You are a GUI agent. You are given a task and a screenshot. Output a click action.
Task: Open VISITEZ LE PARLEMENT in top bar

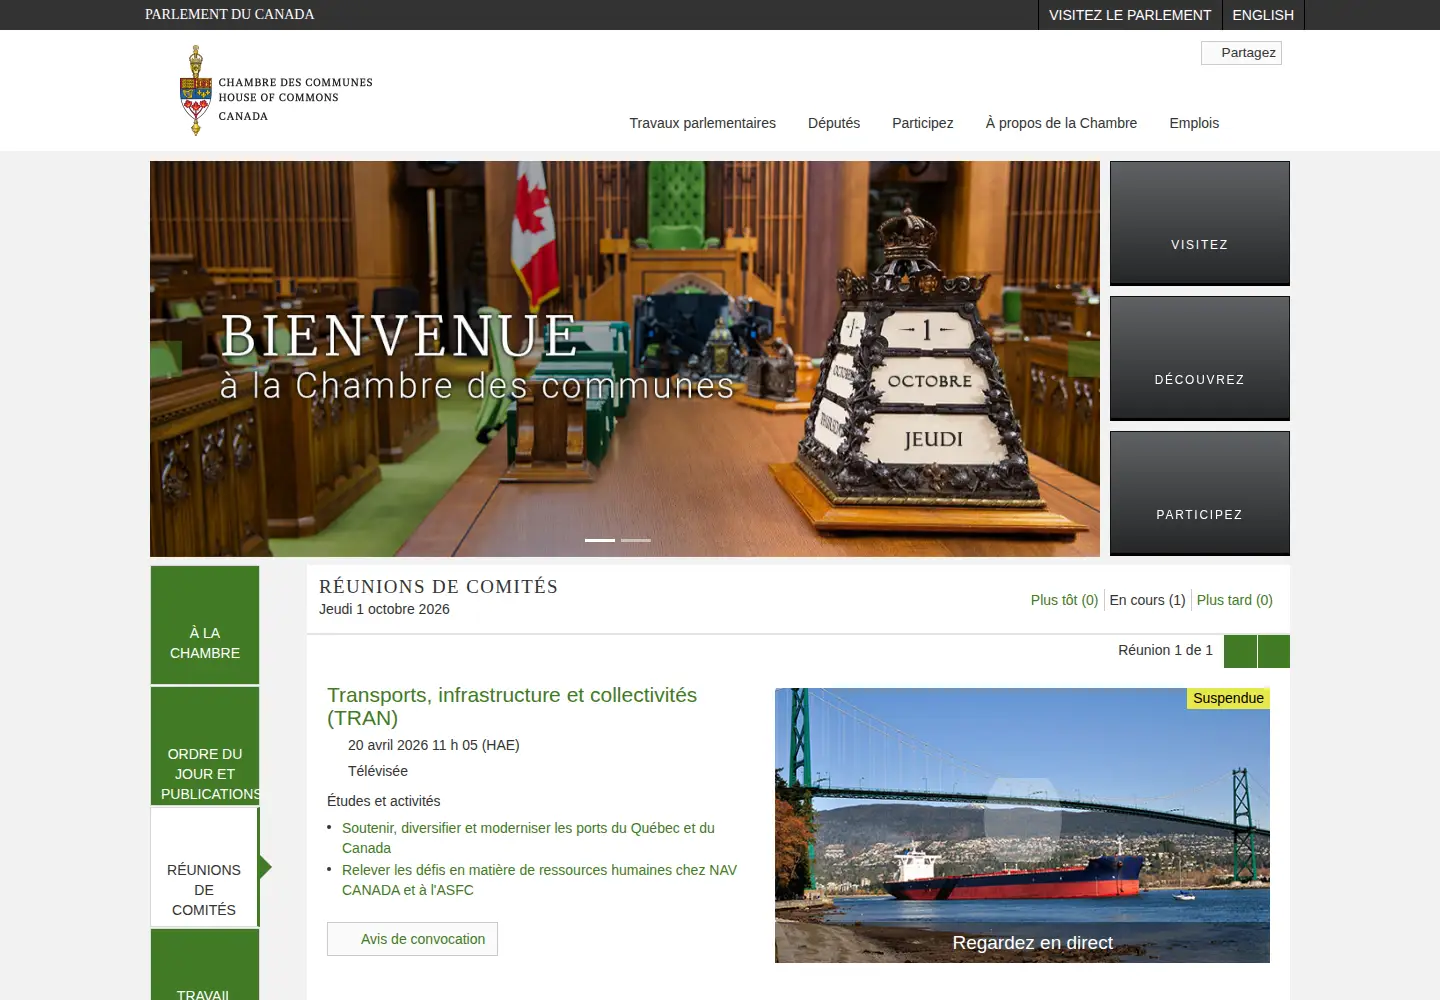pyautogui.click(x=1130, y=15)
